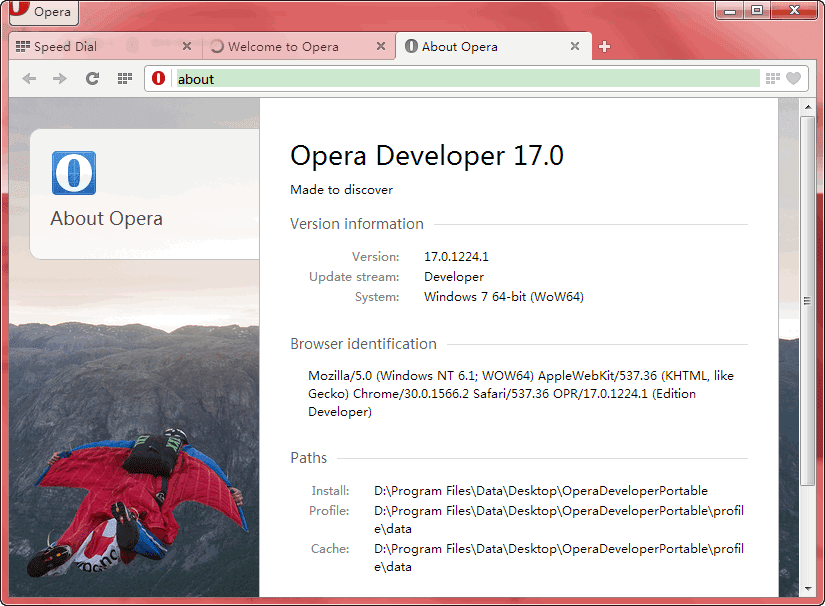
Task: Click the forward navigation arrow
Action: click(57, 78)
